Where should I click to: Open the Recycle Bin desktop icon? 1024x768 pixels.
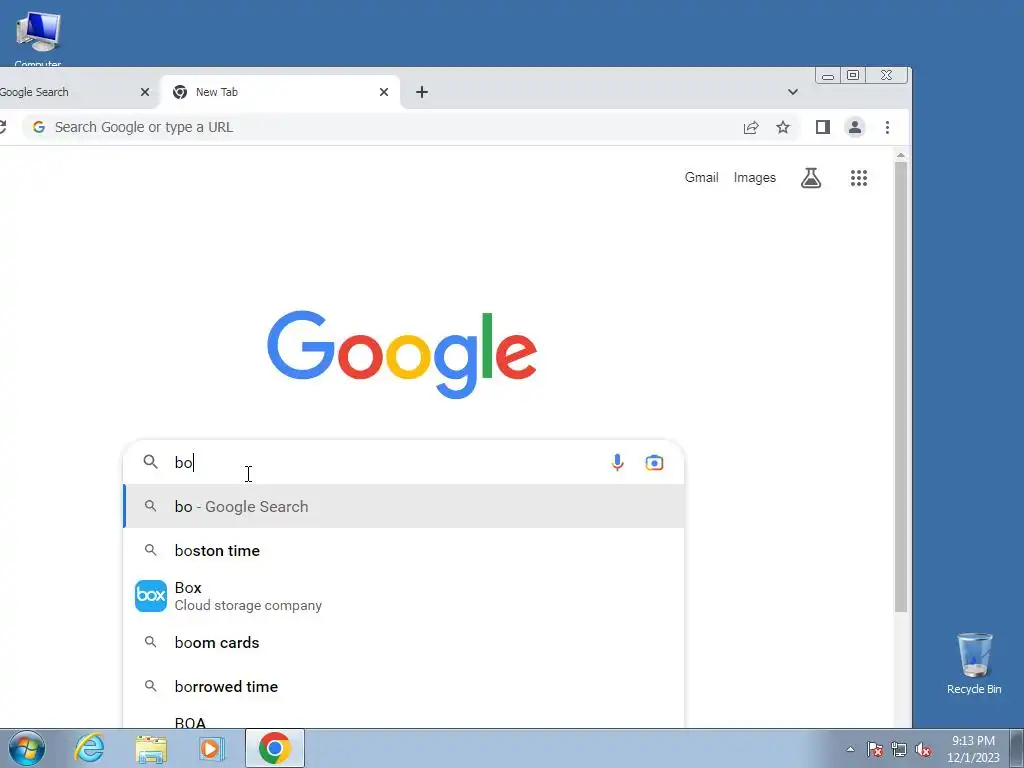974,664
